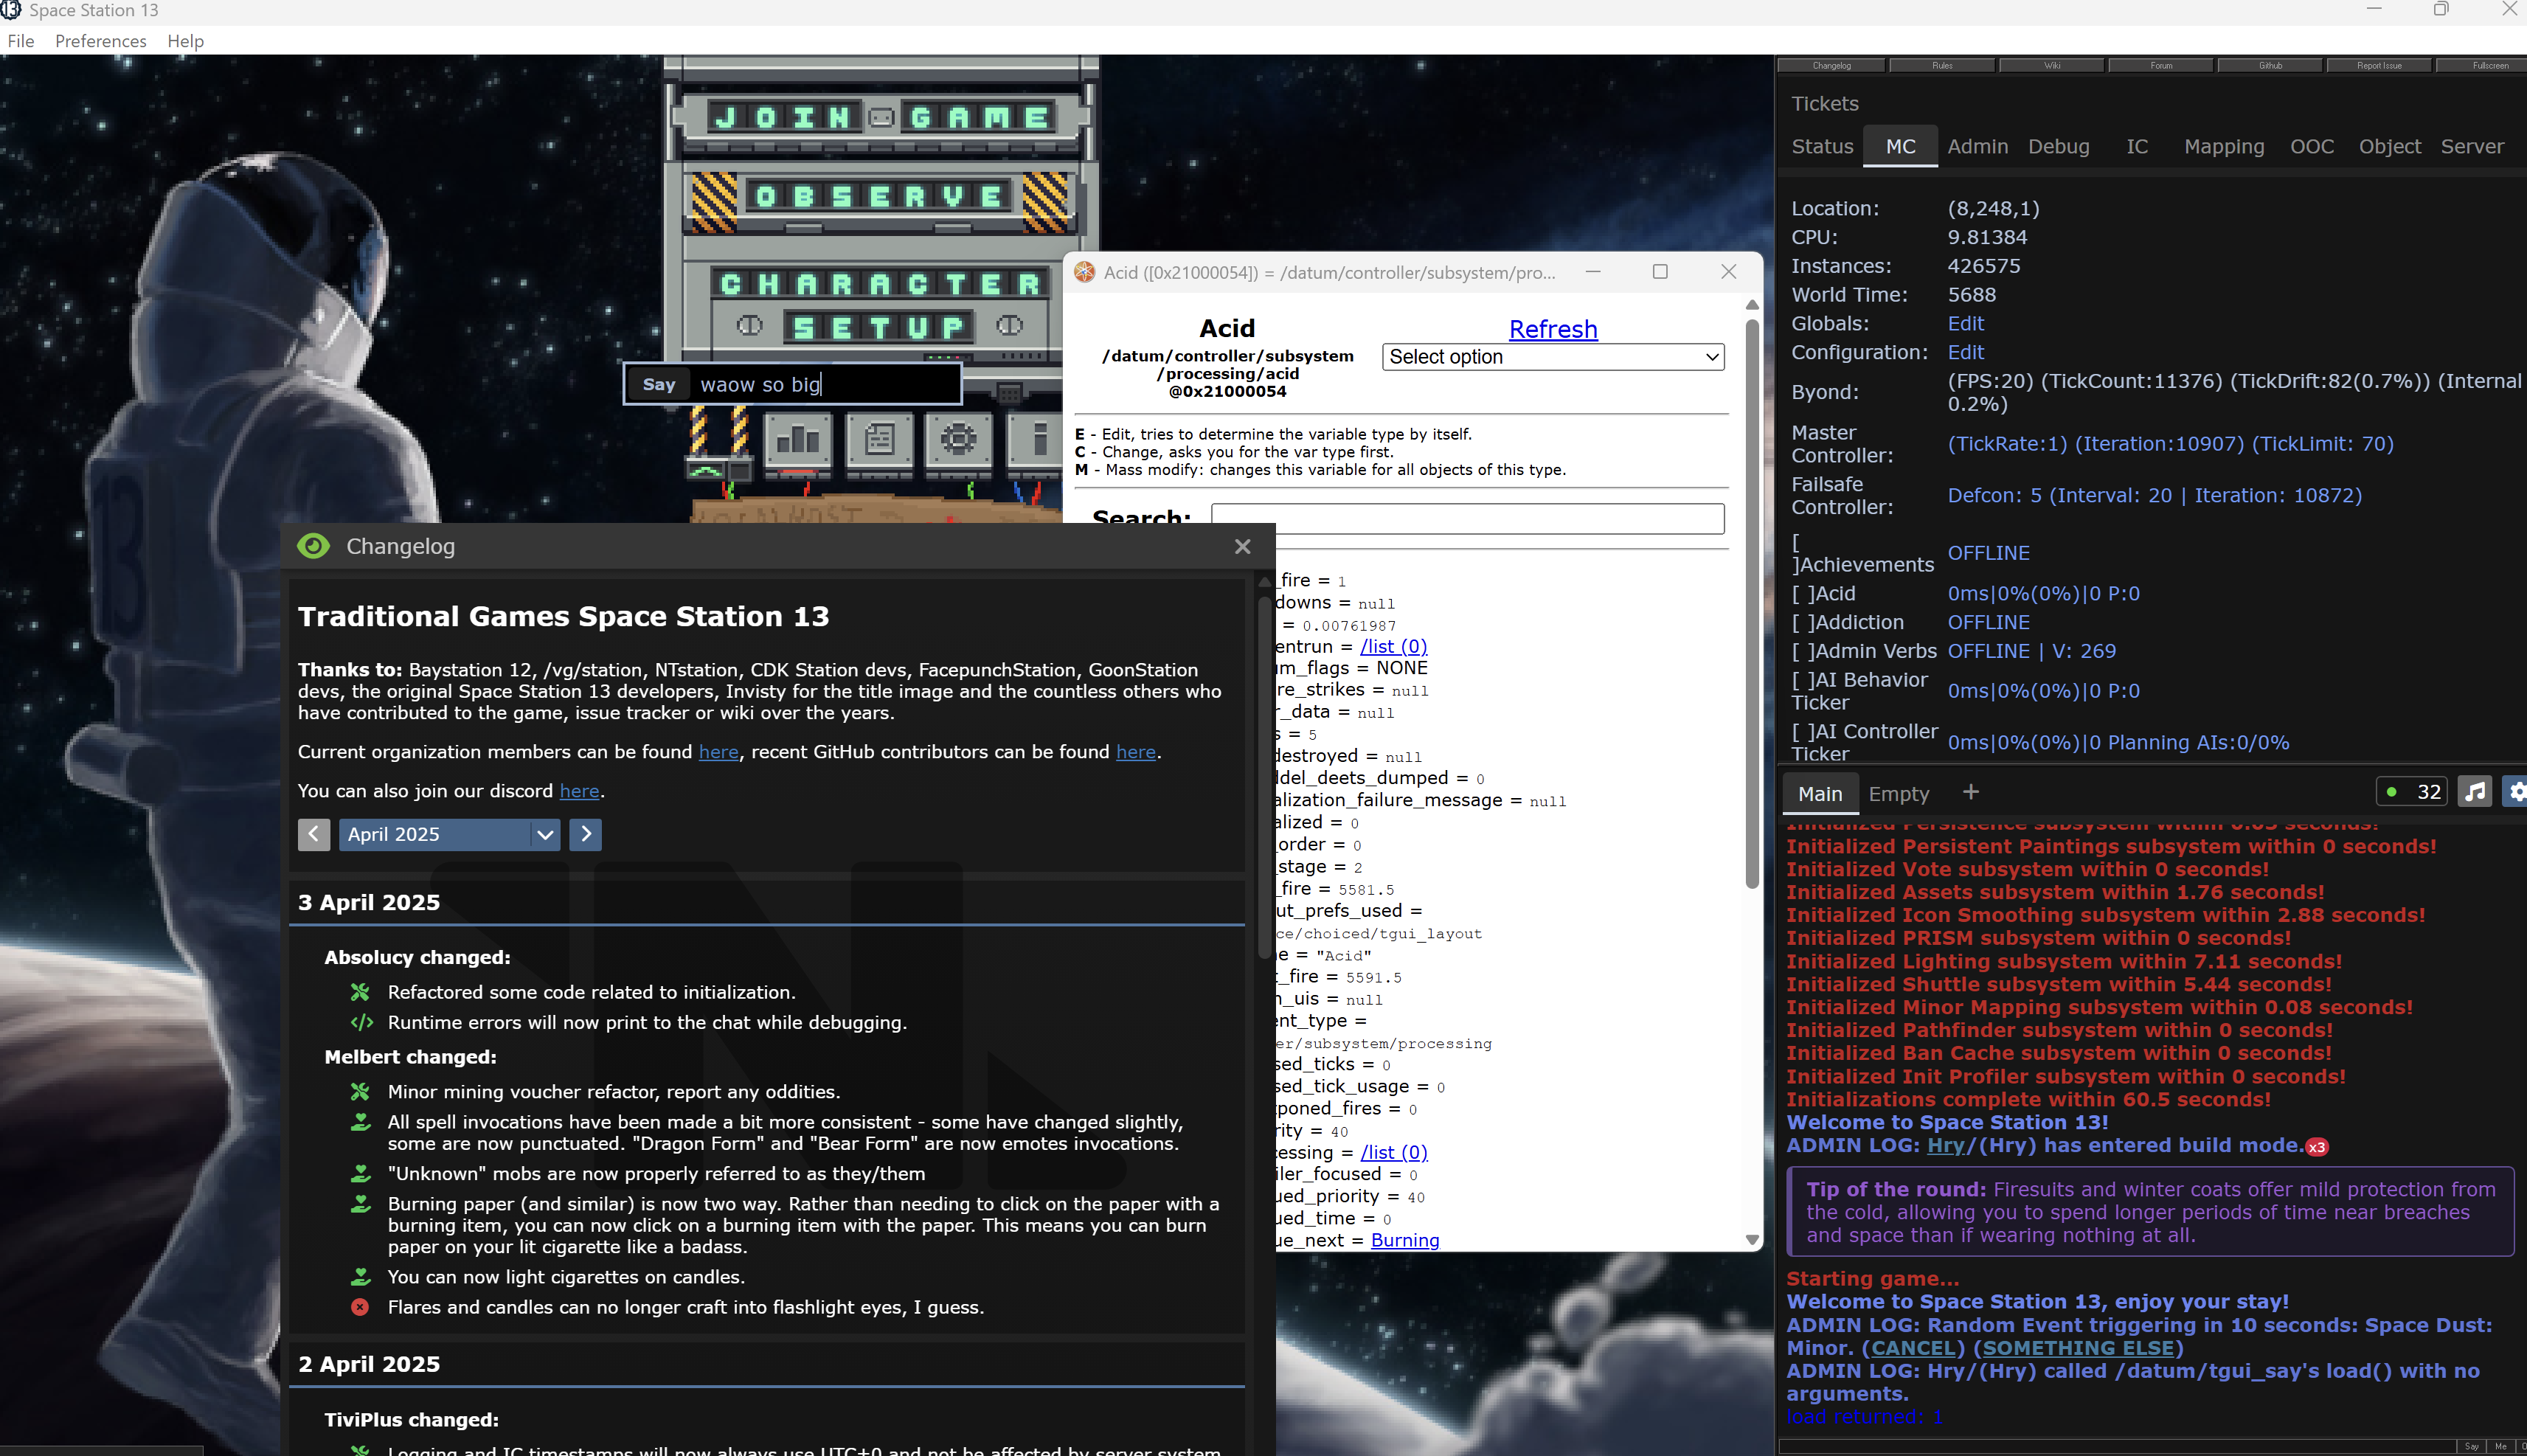Click the discord 'here' link
The height and width of the screenshot is (1456, 2527).
(x=579, y=791)
